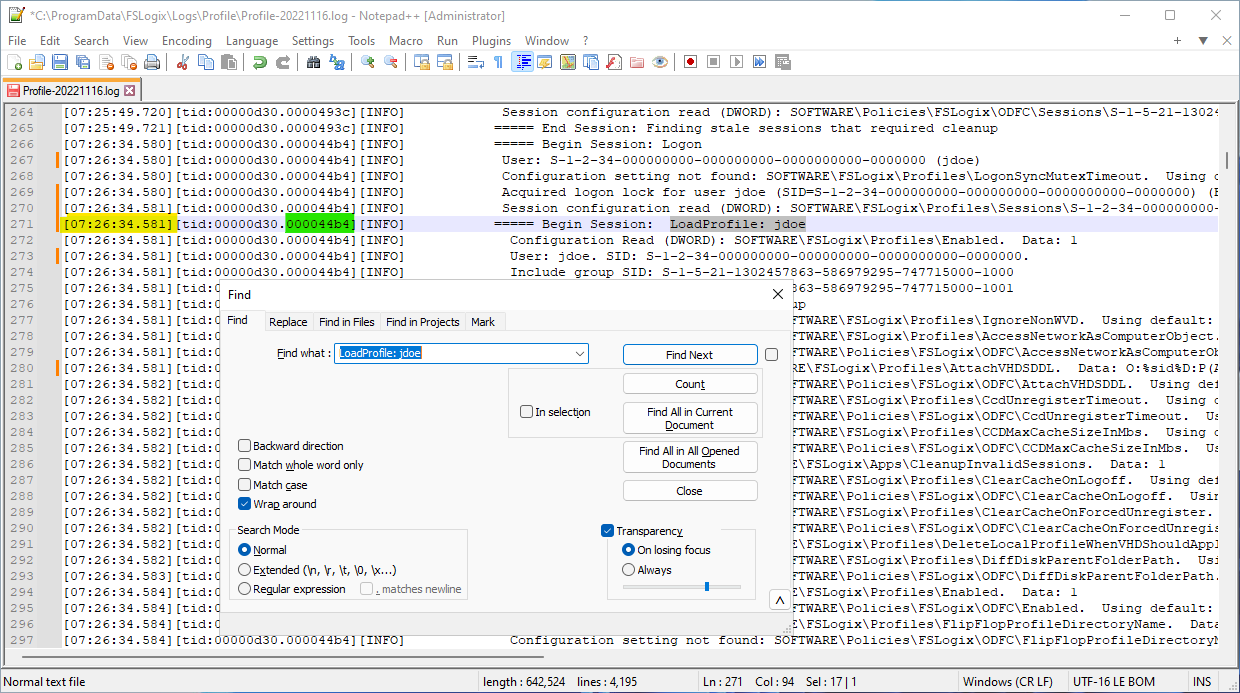Click the Count button
Image resolution: width=1240 pixels, height=693 pixels.
[x=690, y=384]
